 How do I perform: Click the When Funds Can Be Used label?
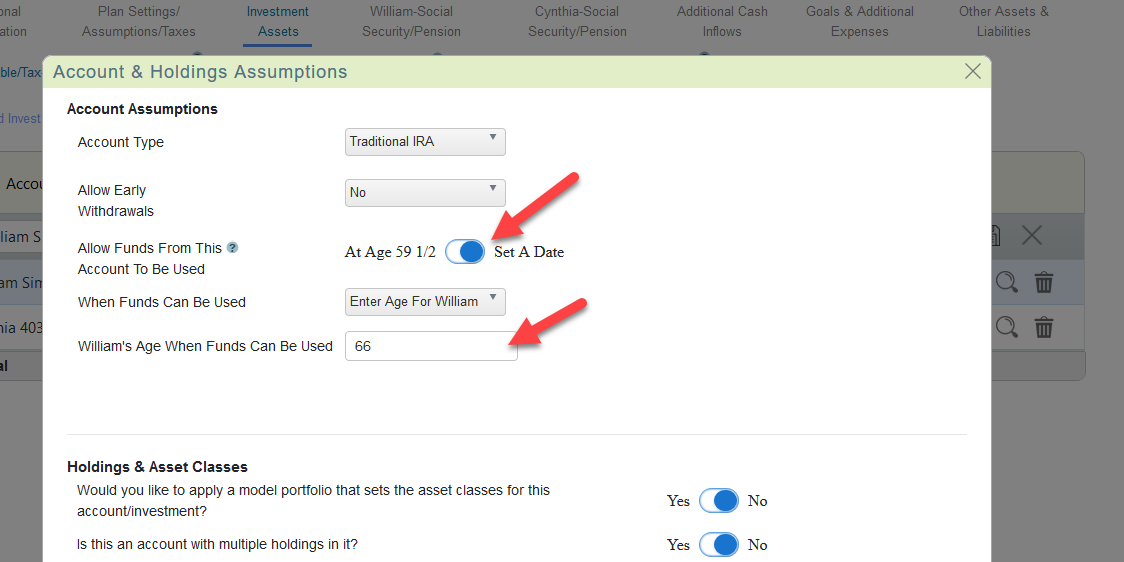pyautogui.click(x=161, y=303)
